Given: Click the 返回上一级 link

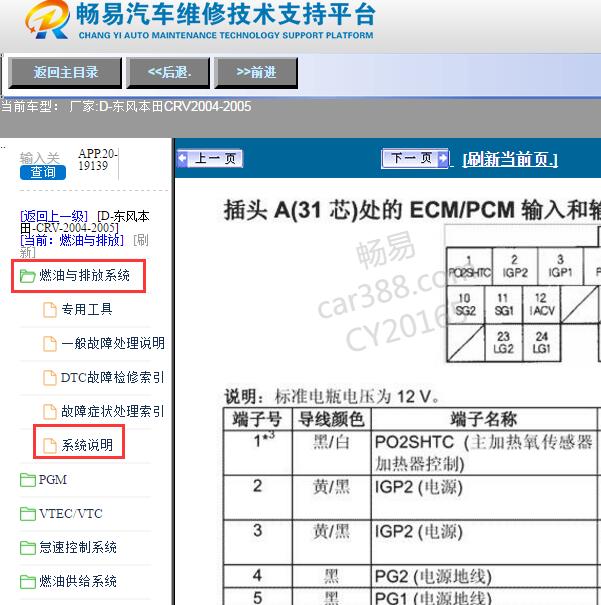Looking at the screenshot, I should pos(54,216).
